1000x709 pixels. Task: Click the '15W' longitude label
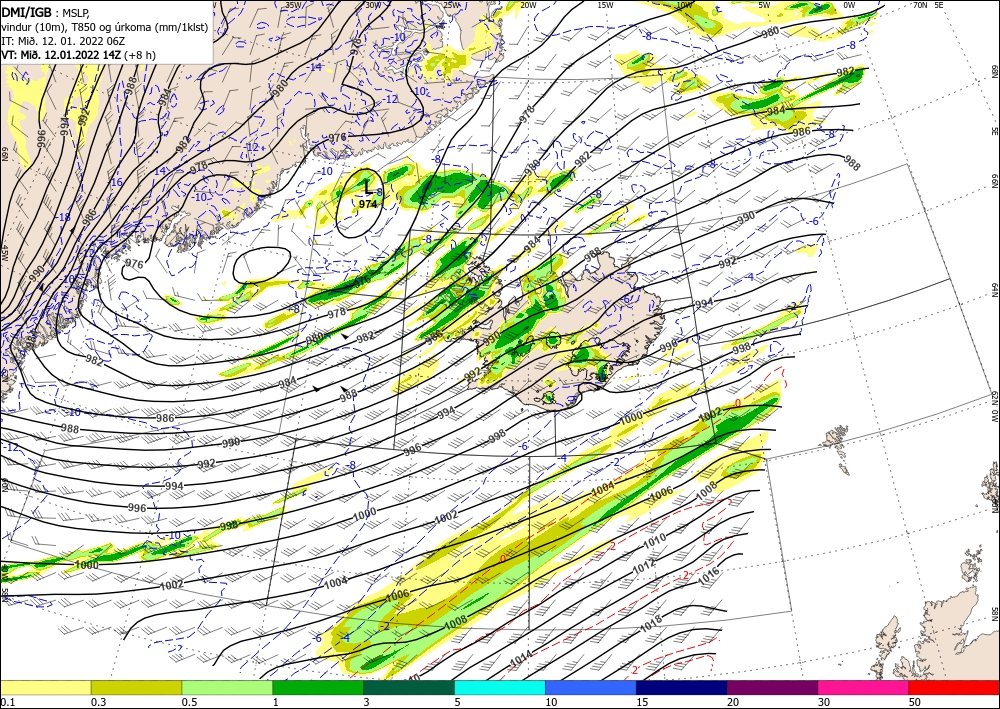click(606, 5)
